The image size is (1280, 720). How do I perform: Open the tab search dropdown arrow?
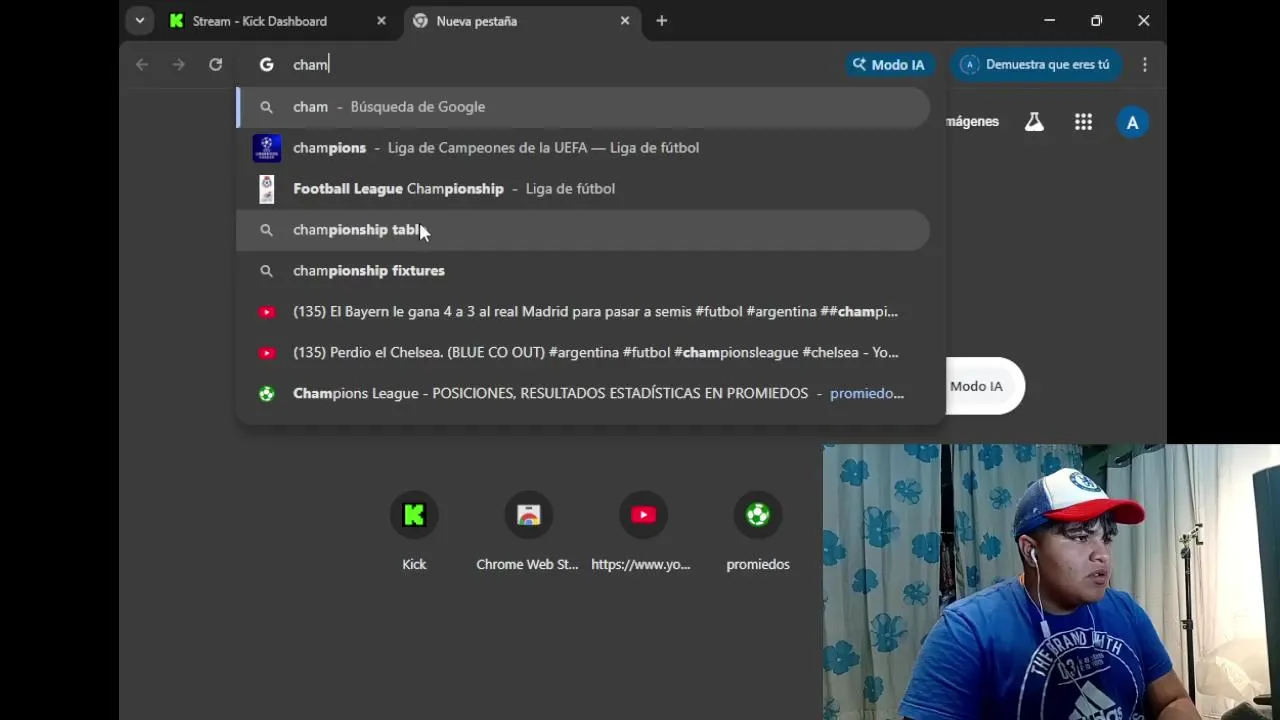[140, 20]
